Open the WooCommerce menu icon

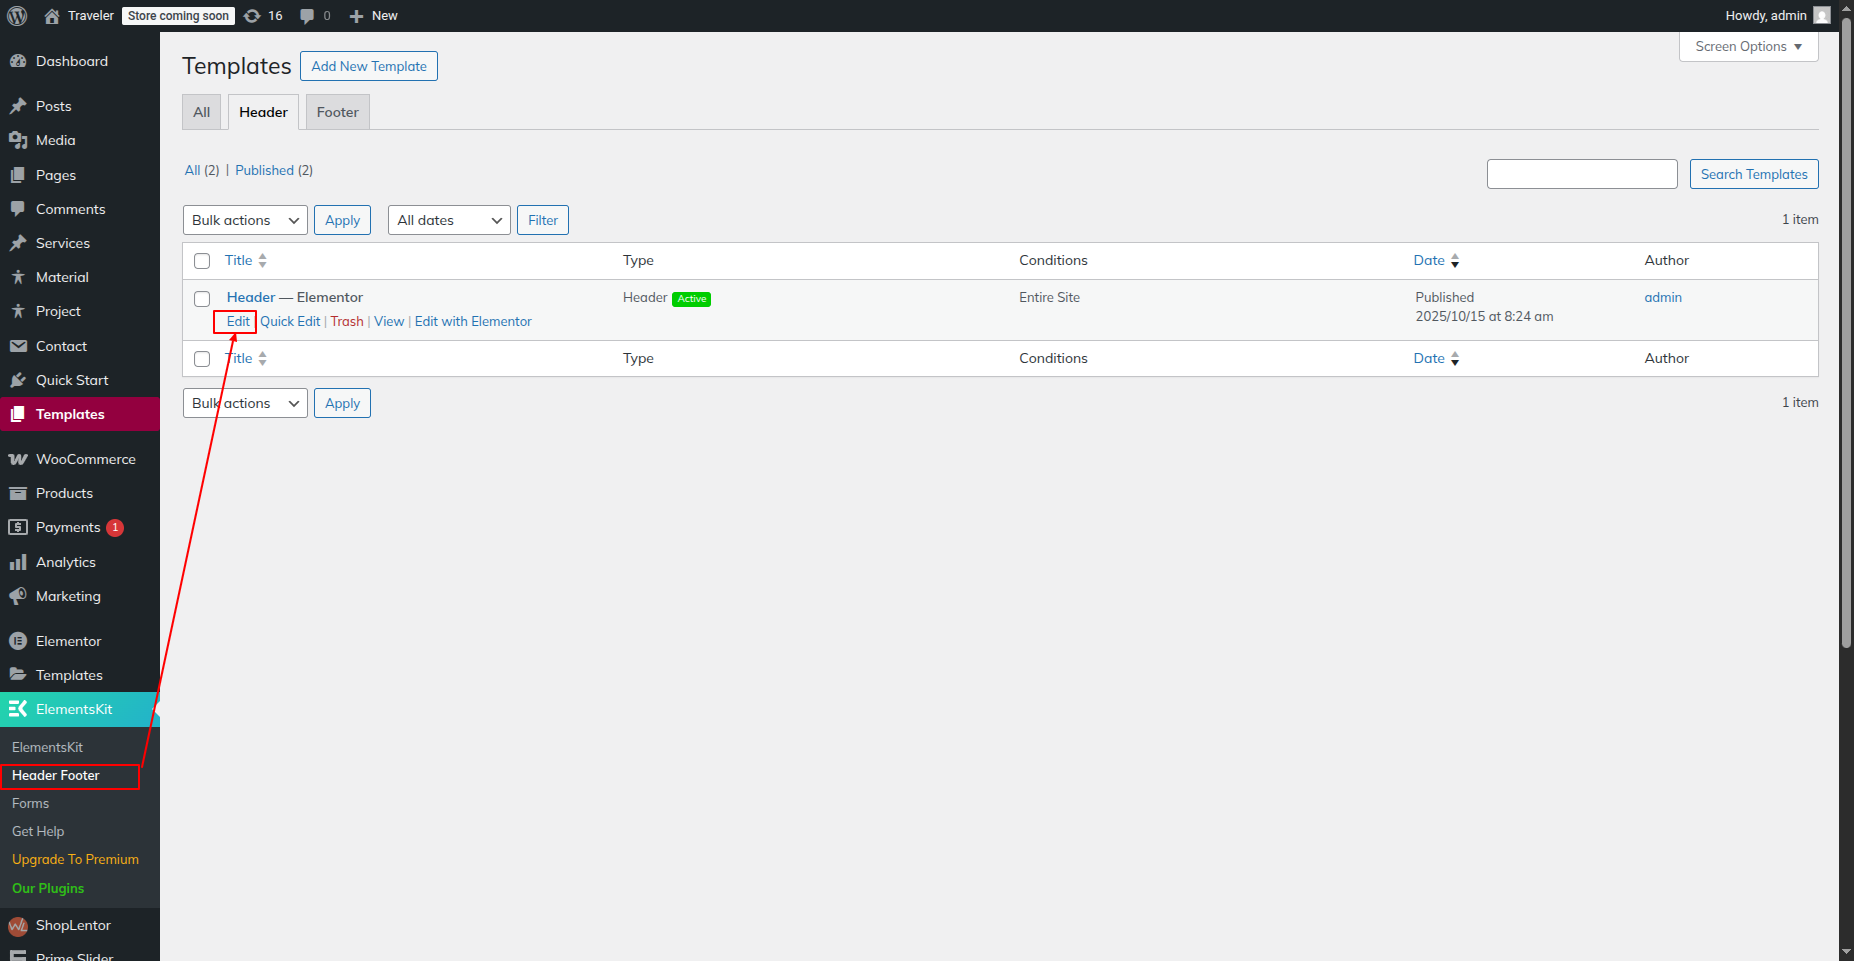coord(18,459)
